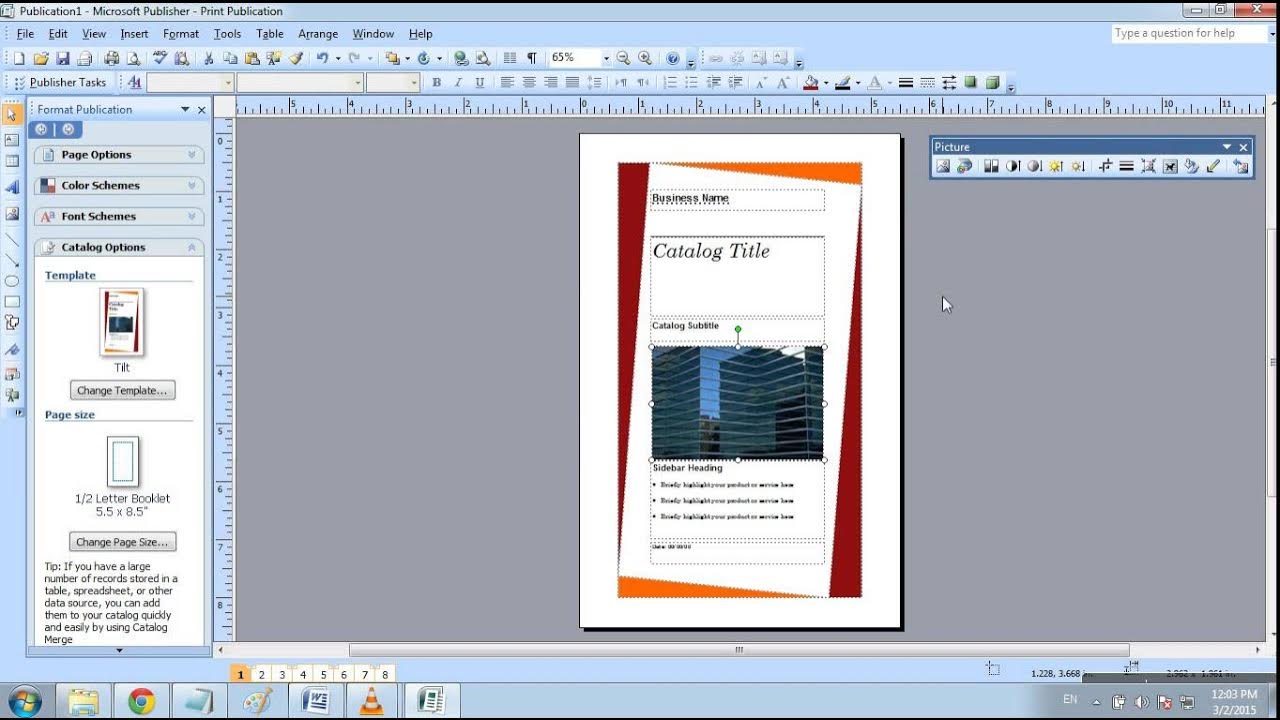Run the spelling check icon
Screen dimensions: 1280x720
click(160, 58)
